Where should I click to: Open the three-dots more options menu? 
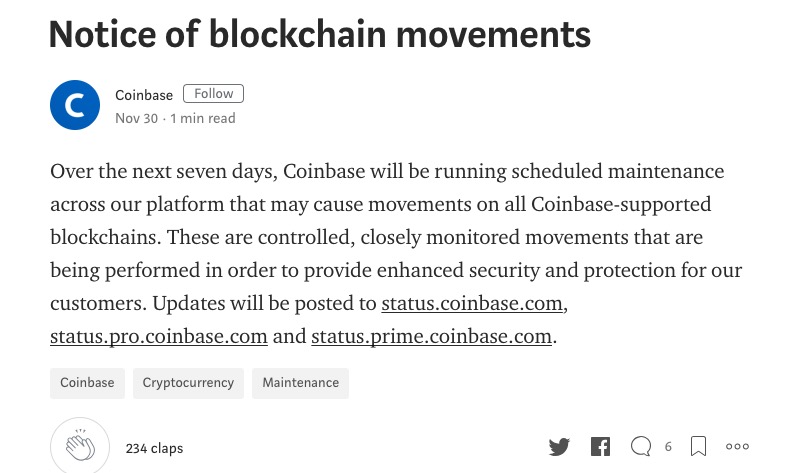pos(737,446)
